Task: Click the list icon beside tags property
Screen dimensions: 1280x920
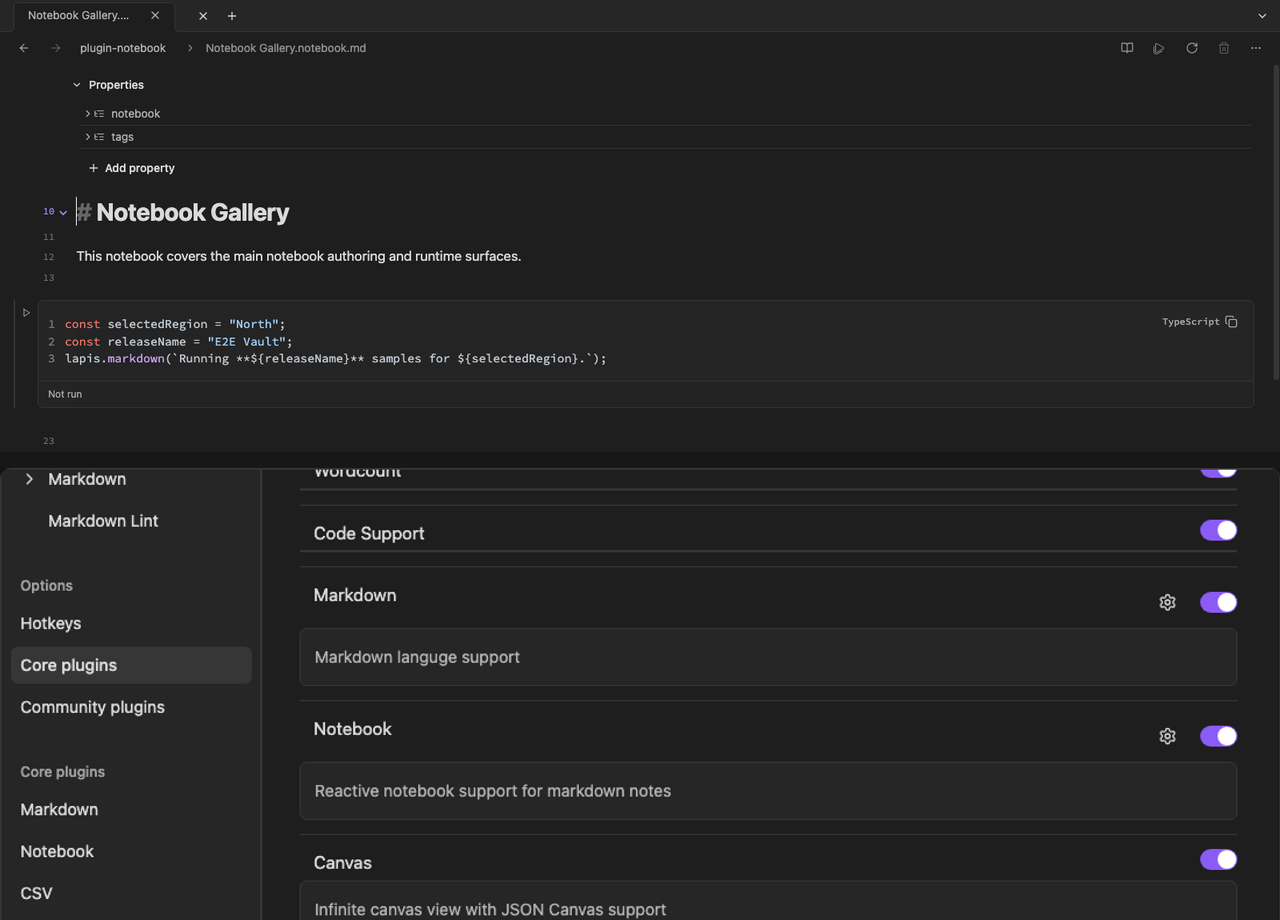Action: click(99, 137)
